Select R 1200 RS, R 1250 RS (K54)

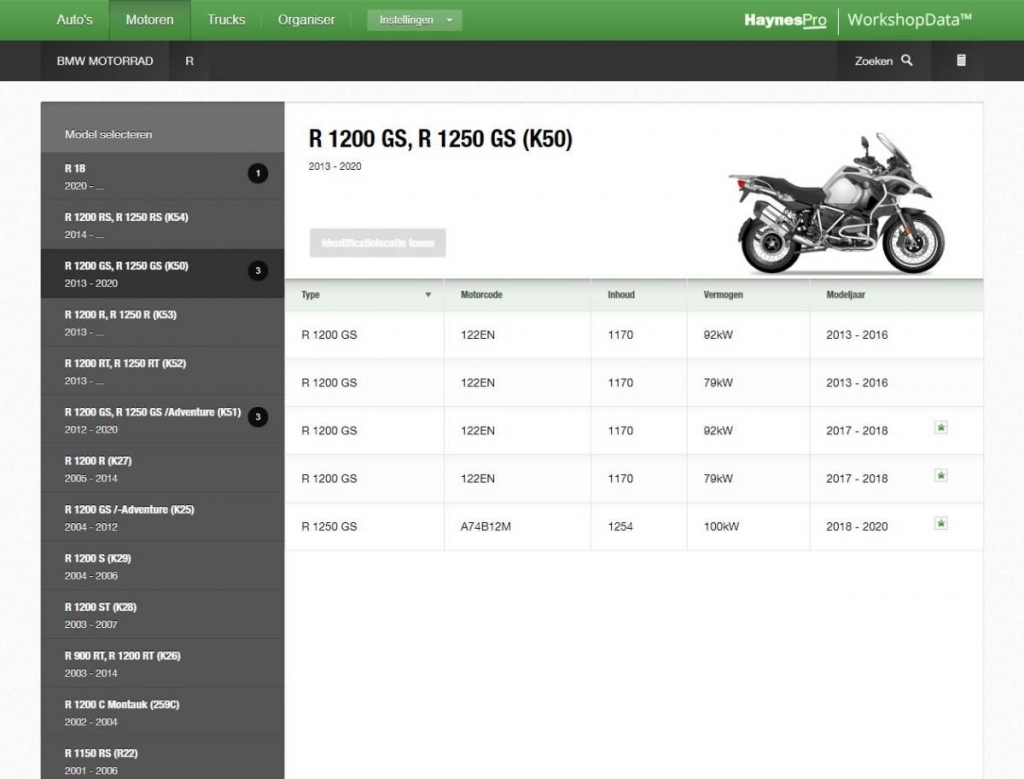coord(163,225)
